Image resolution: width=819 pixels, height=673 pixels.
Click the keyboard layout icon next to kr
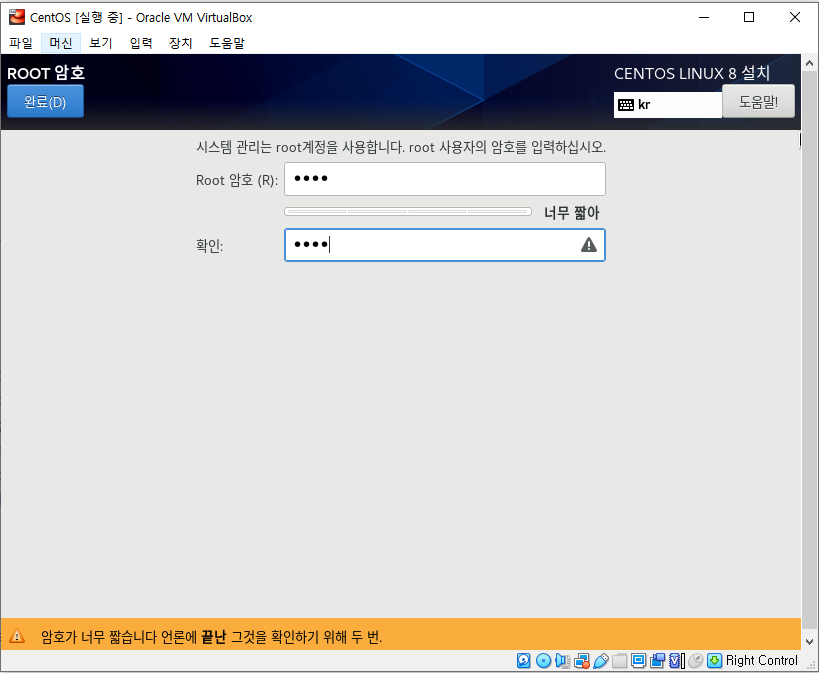tap(626, 105)
